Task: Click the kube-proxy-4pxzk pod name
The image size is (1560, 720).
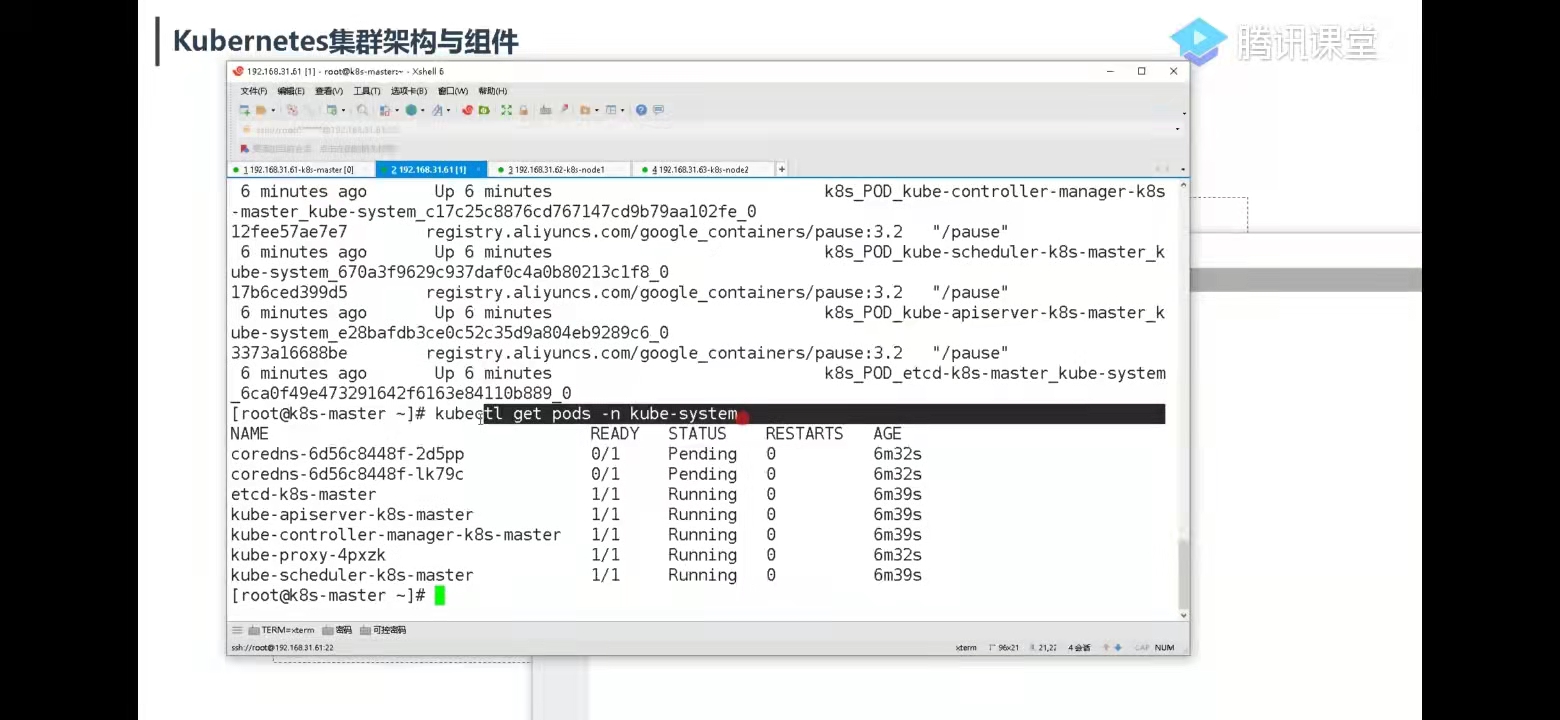Action: pos(308,555)
